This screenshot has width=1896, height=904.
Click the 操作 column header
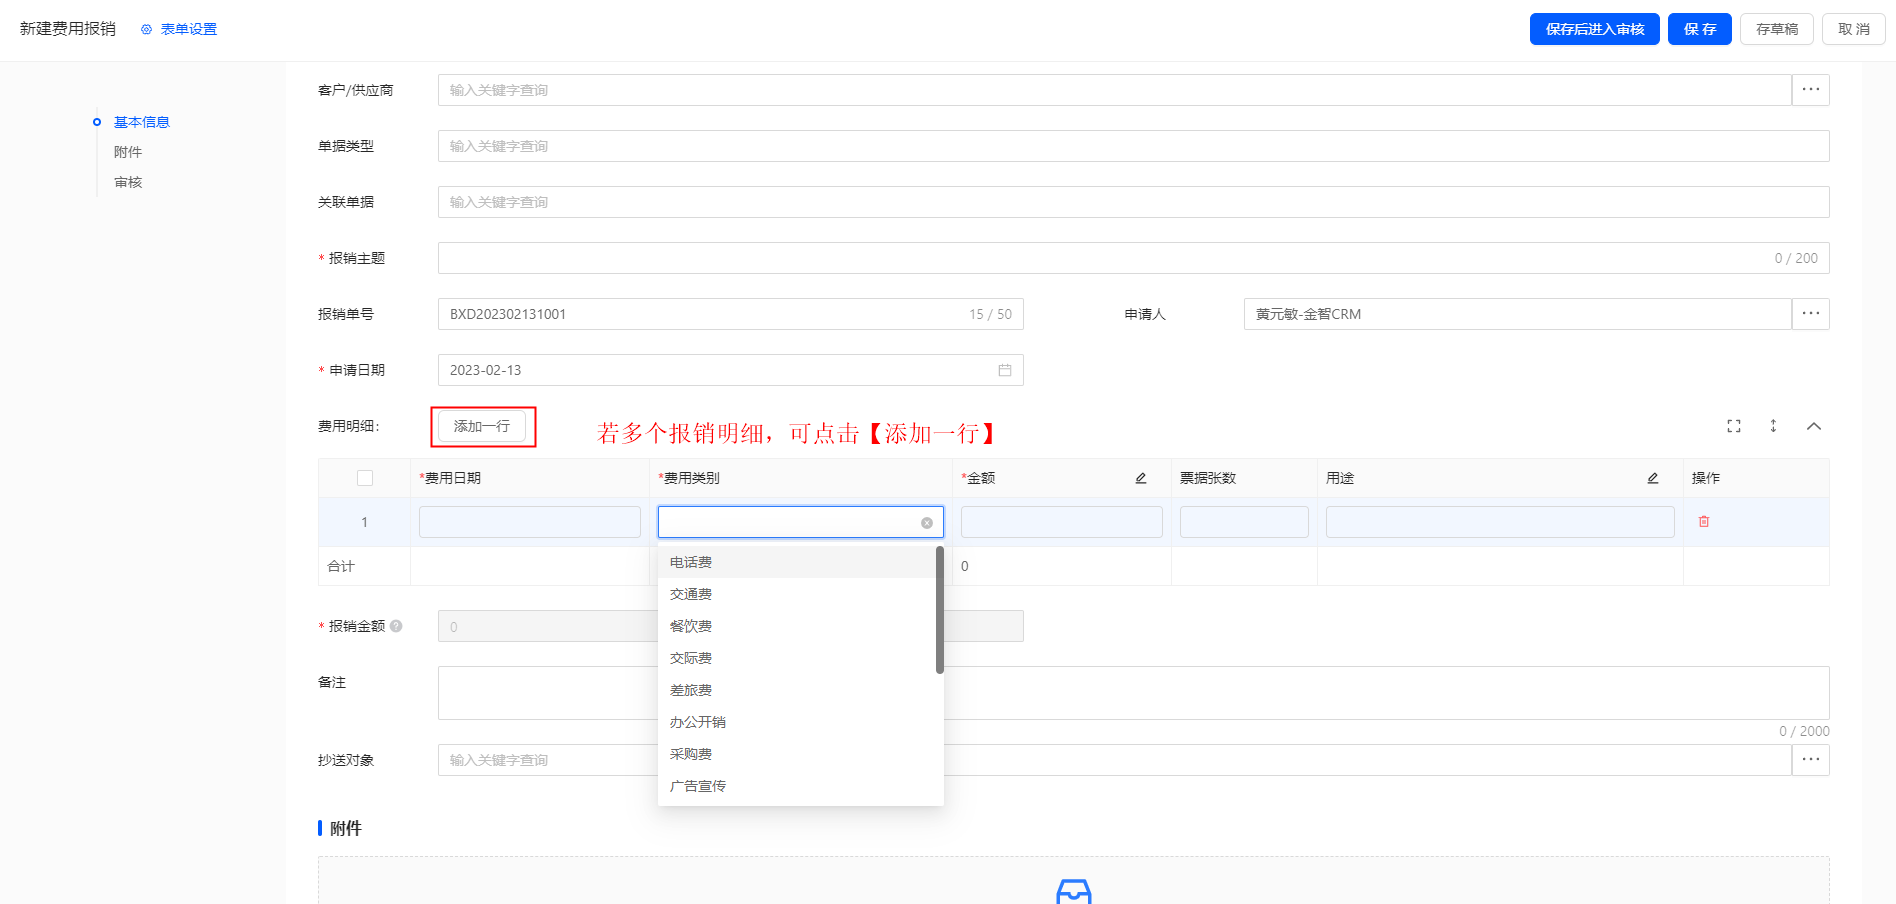[x=1756, y=478]
